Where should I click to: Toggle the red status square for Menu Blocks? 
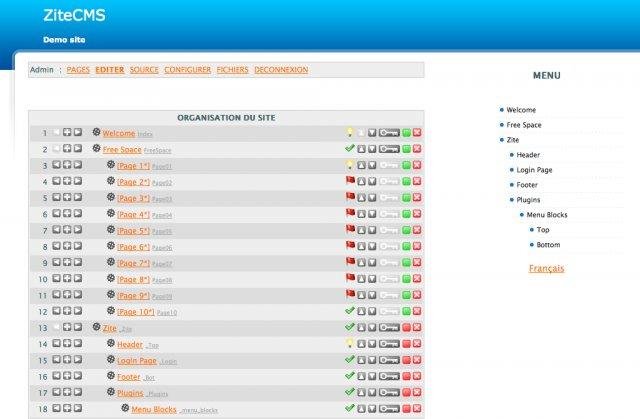(x=406, y=408)
